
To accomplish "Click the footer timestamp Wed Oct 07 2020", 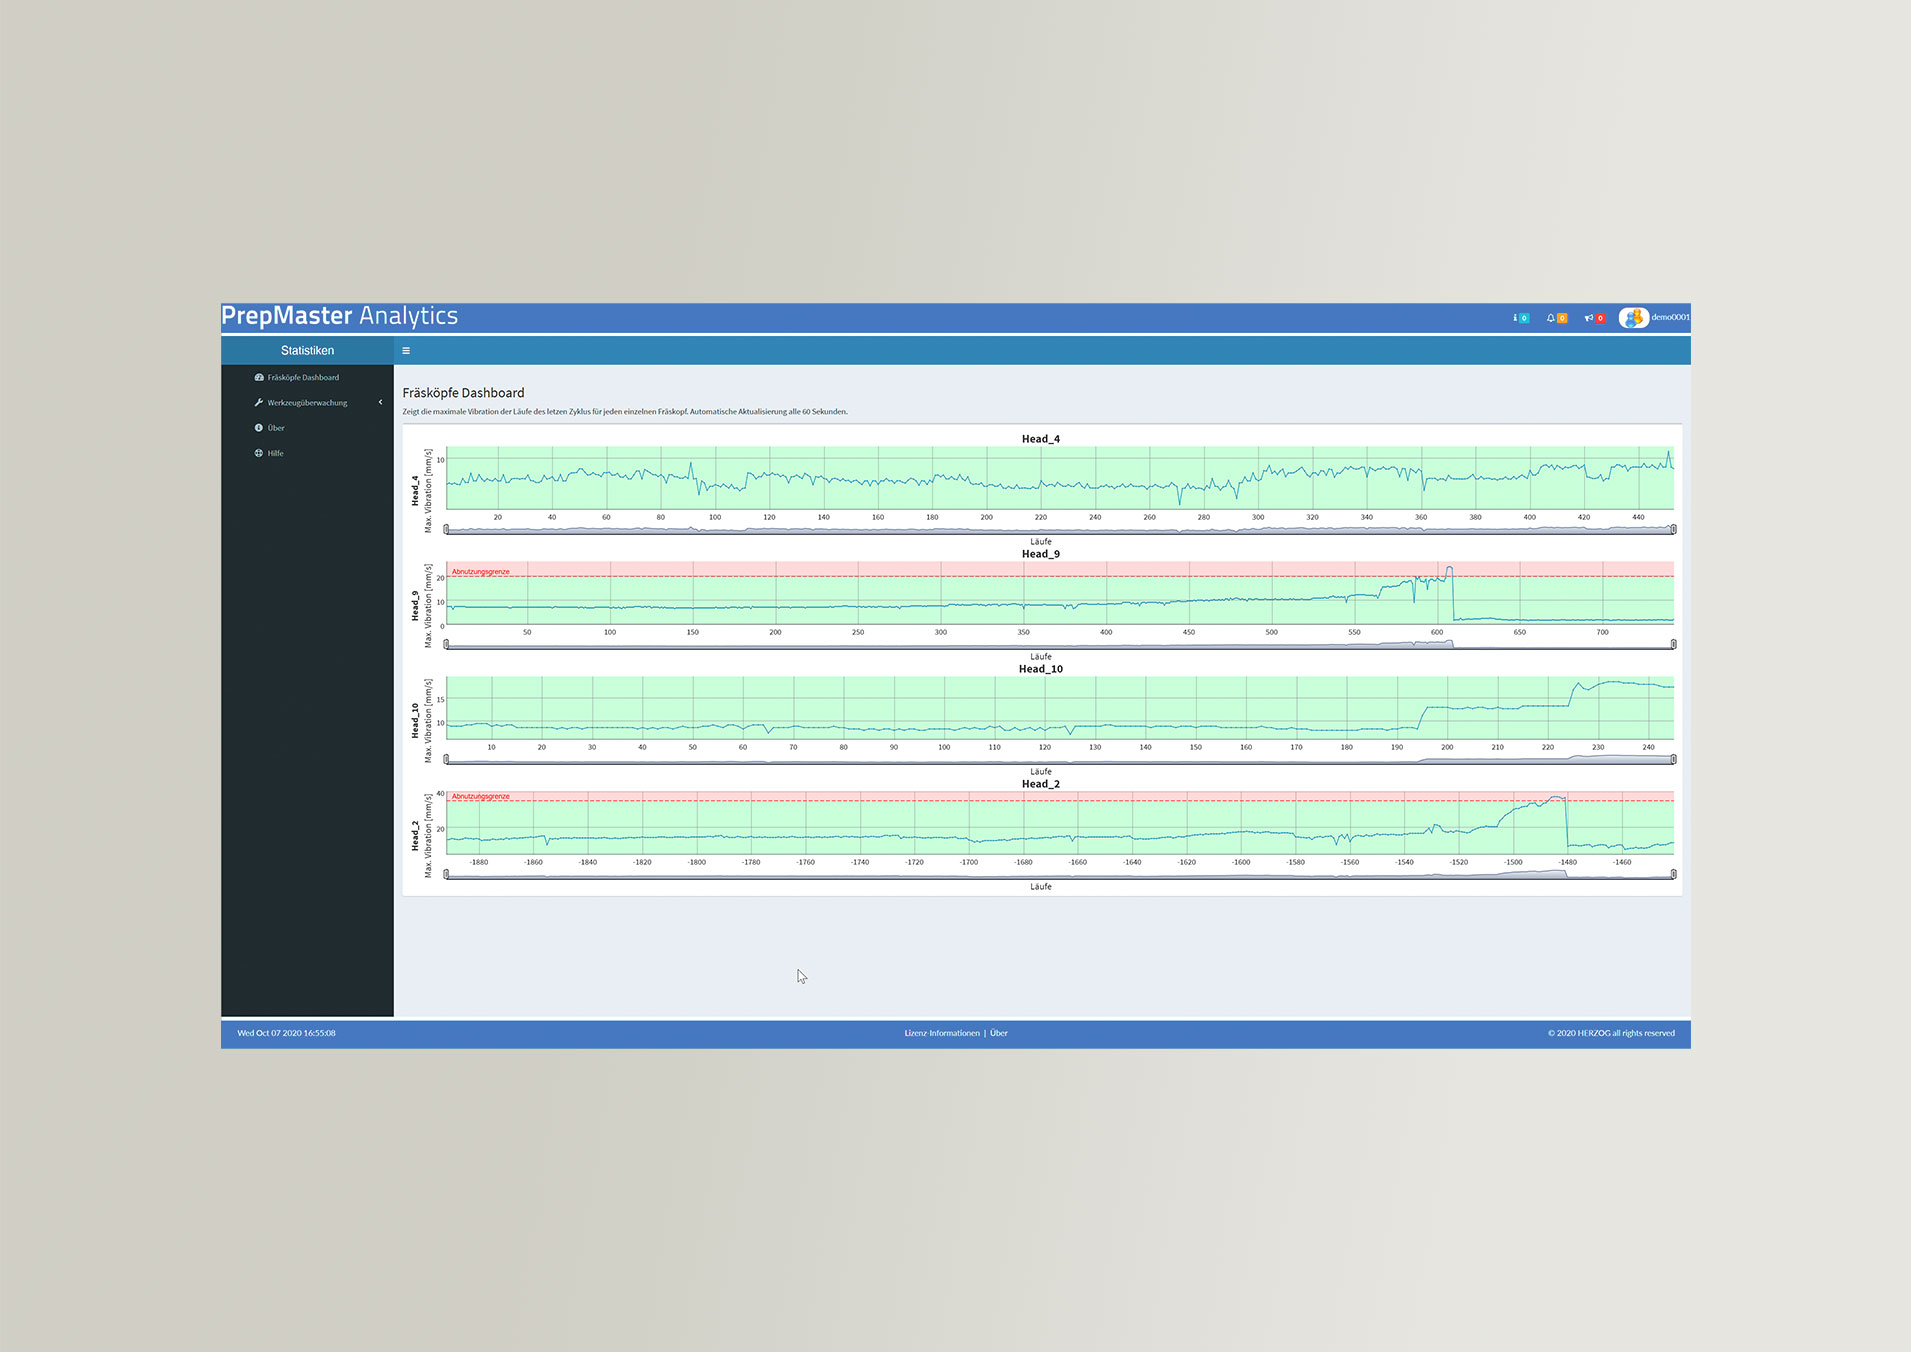I will click(286, 1033).
